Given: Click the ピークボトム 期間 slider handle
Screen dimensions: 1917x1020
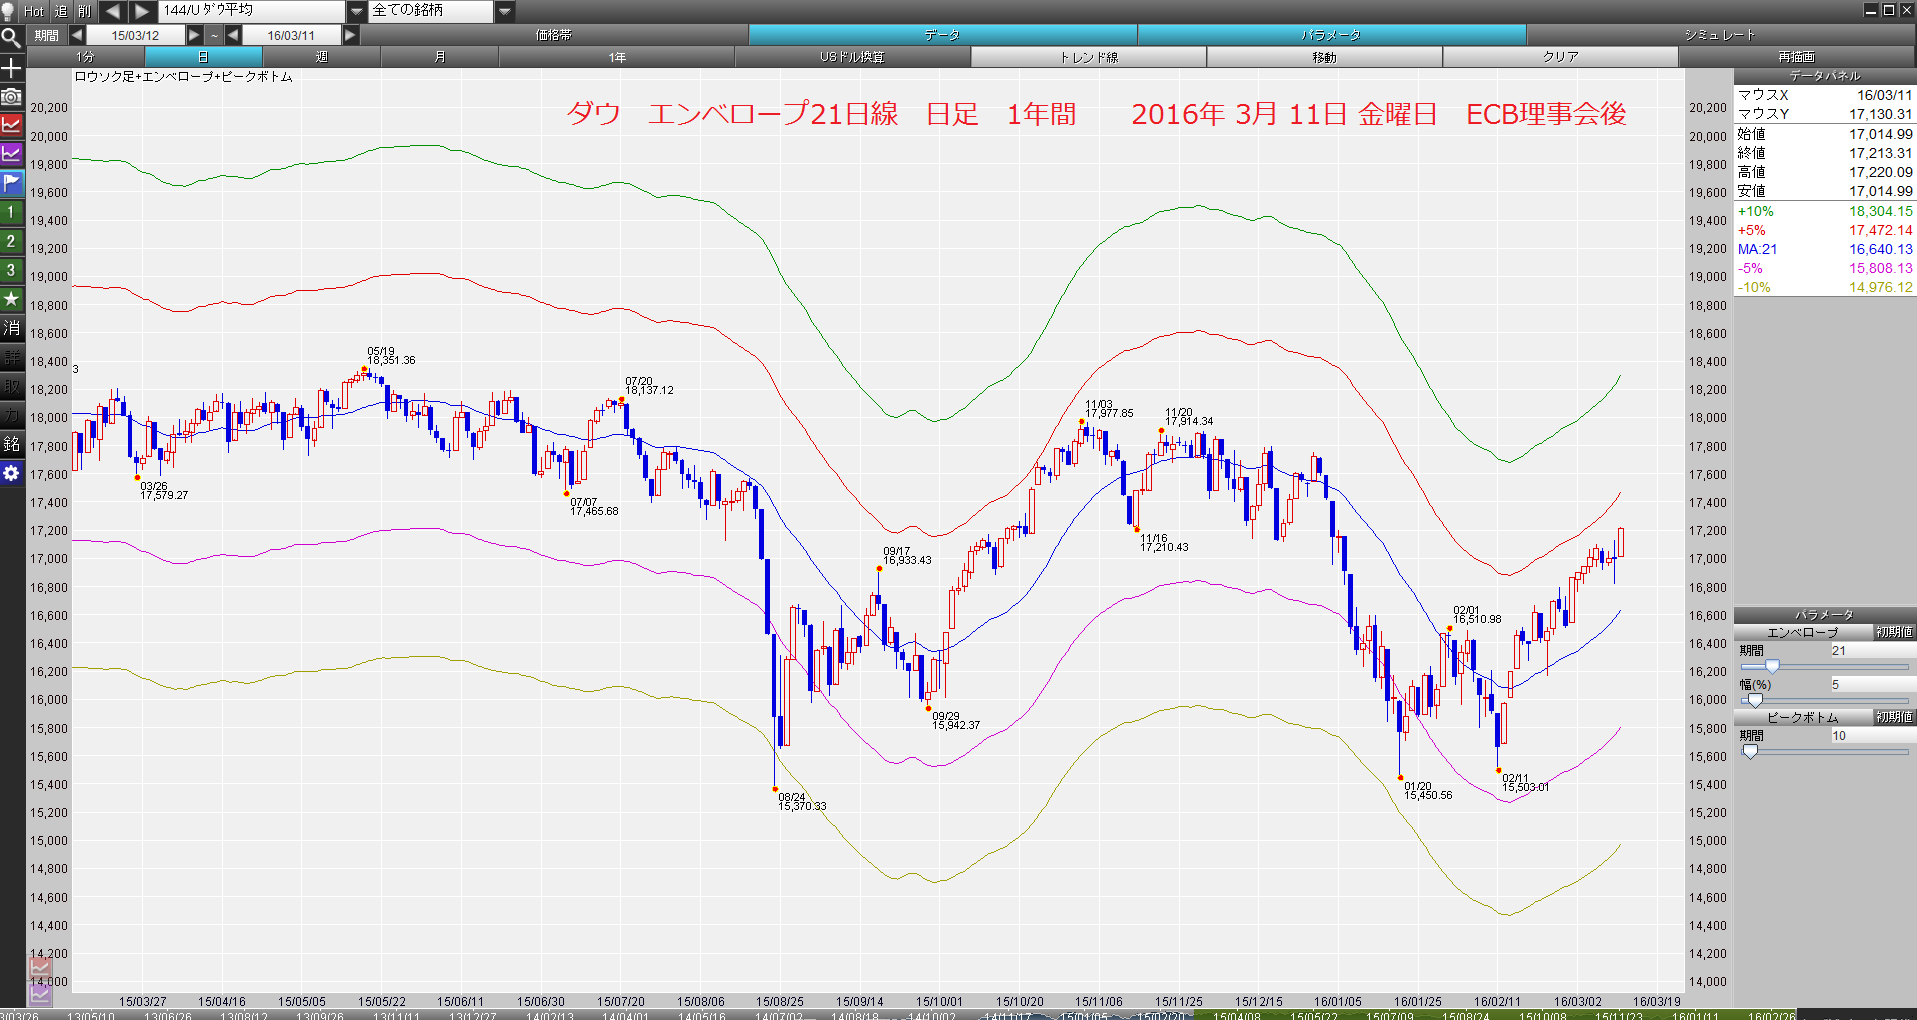Looking at the screenshot, I should [x=1750, y=752].
